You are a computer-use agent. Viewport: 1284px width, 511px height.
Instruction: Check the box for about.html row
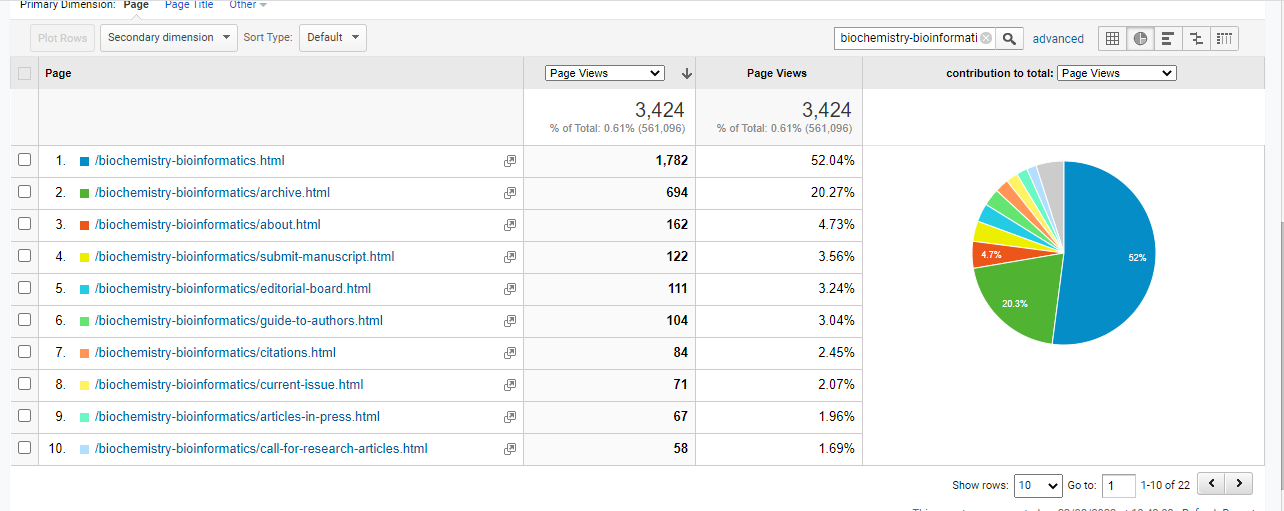click(x=25, y=224)
